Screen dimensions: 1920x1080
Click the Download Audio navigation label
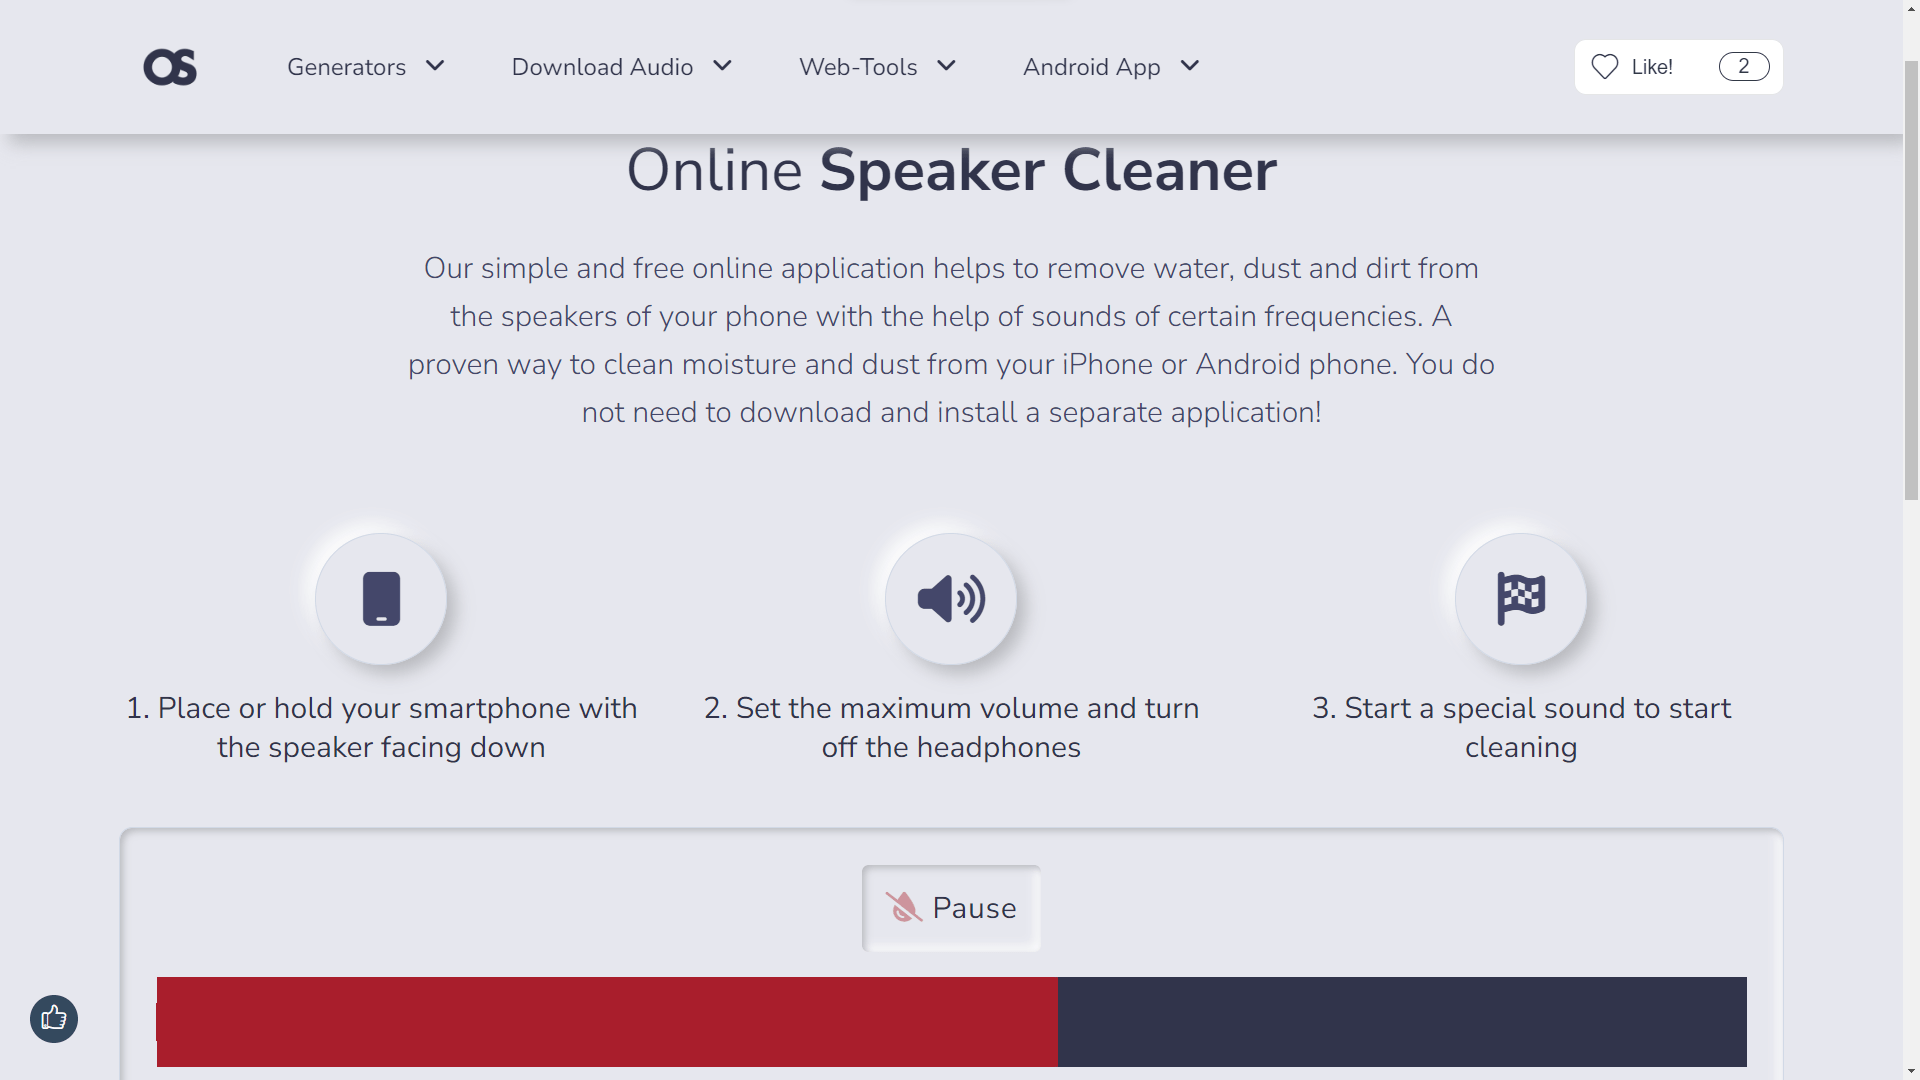pos(602,67)
